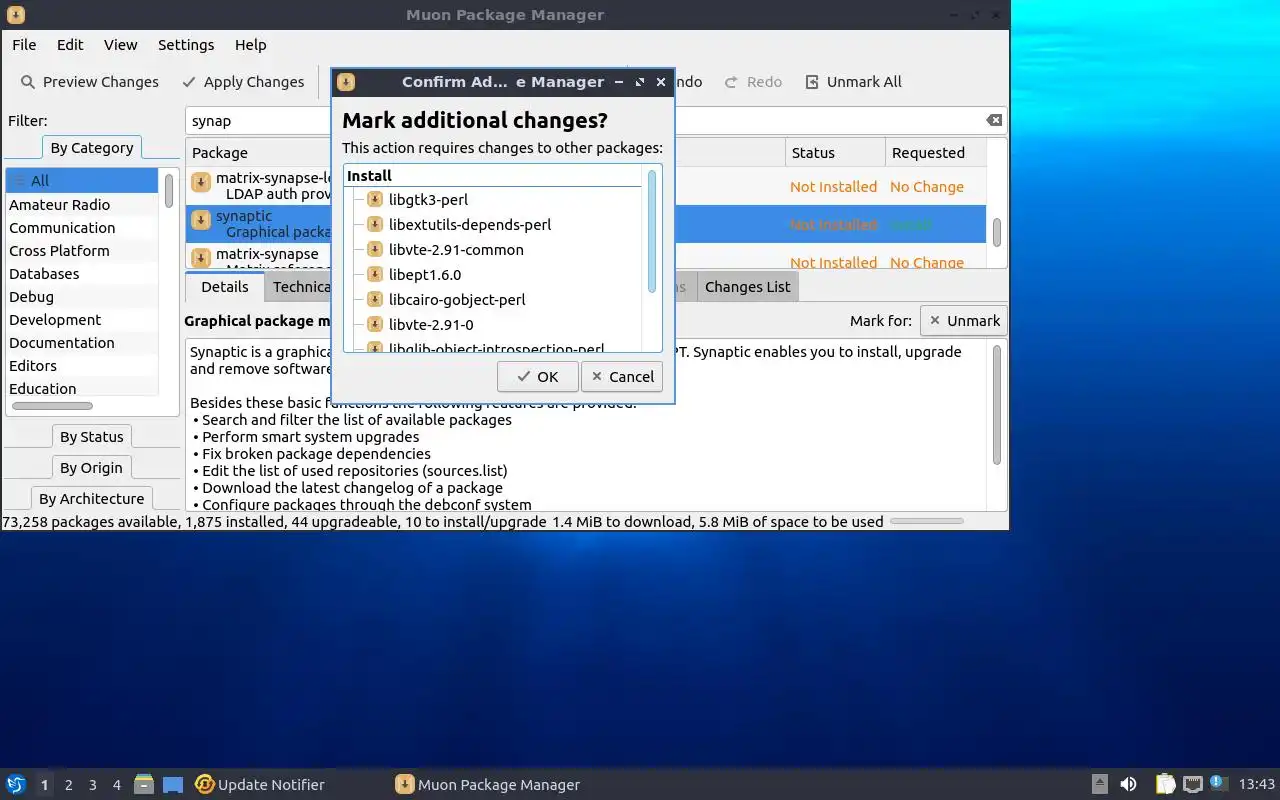Switch to virtual desktop 2
Image resolution: width=1280 pixels, height=800 pixels.
click(68, 785)
